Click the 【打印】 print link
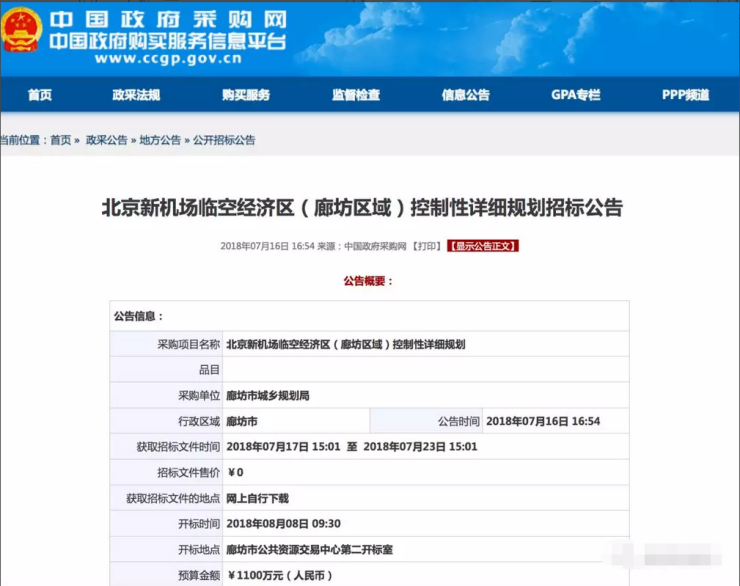The image size is (740, 586). (427, 246)
